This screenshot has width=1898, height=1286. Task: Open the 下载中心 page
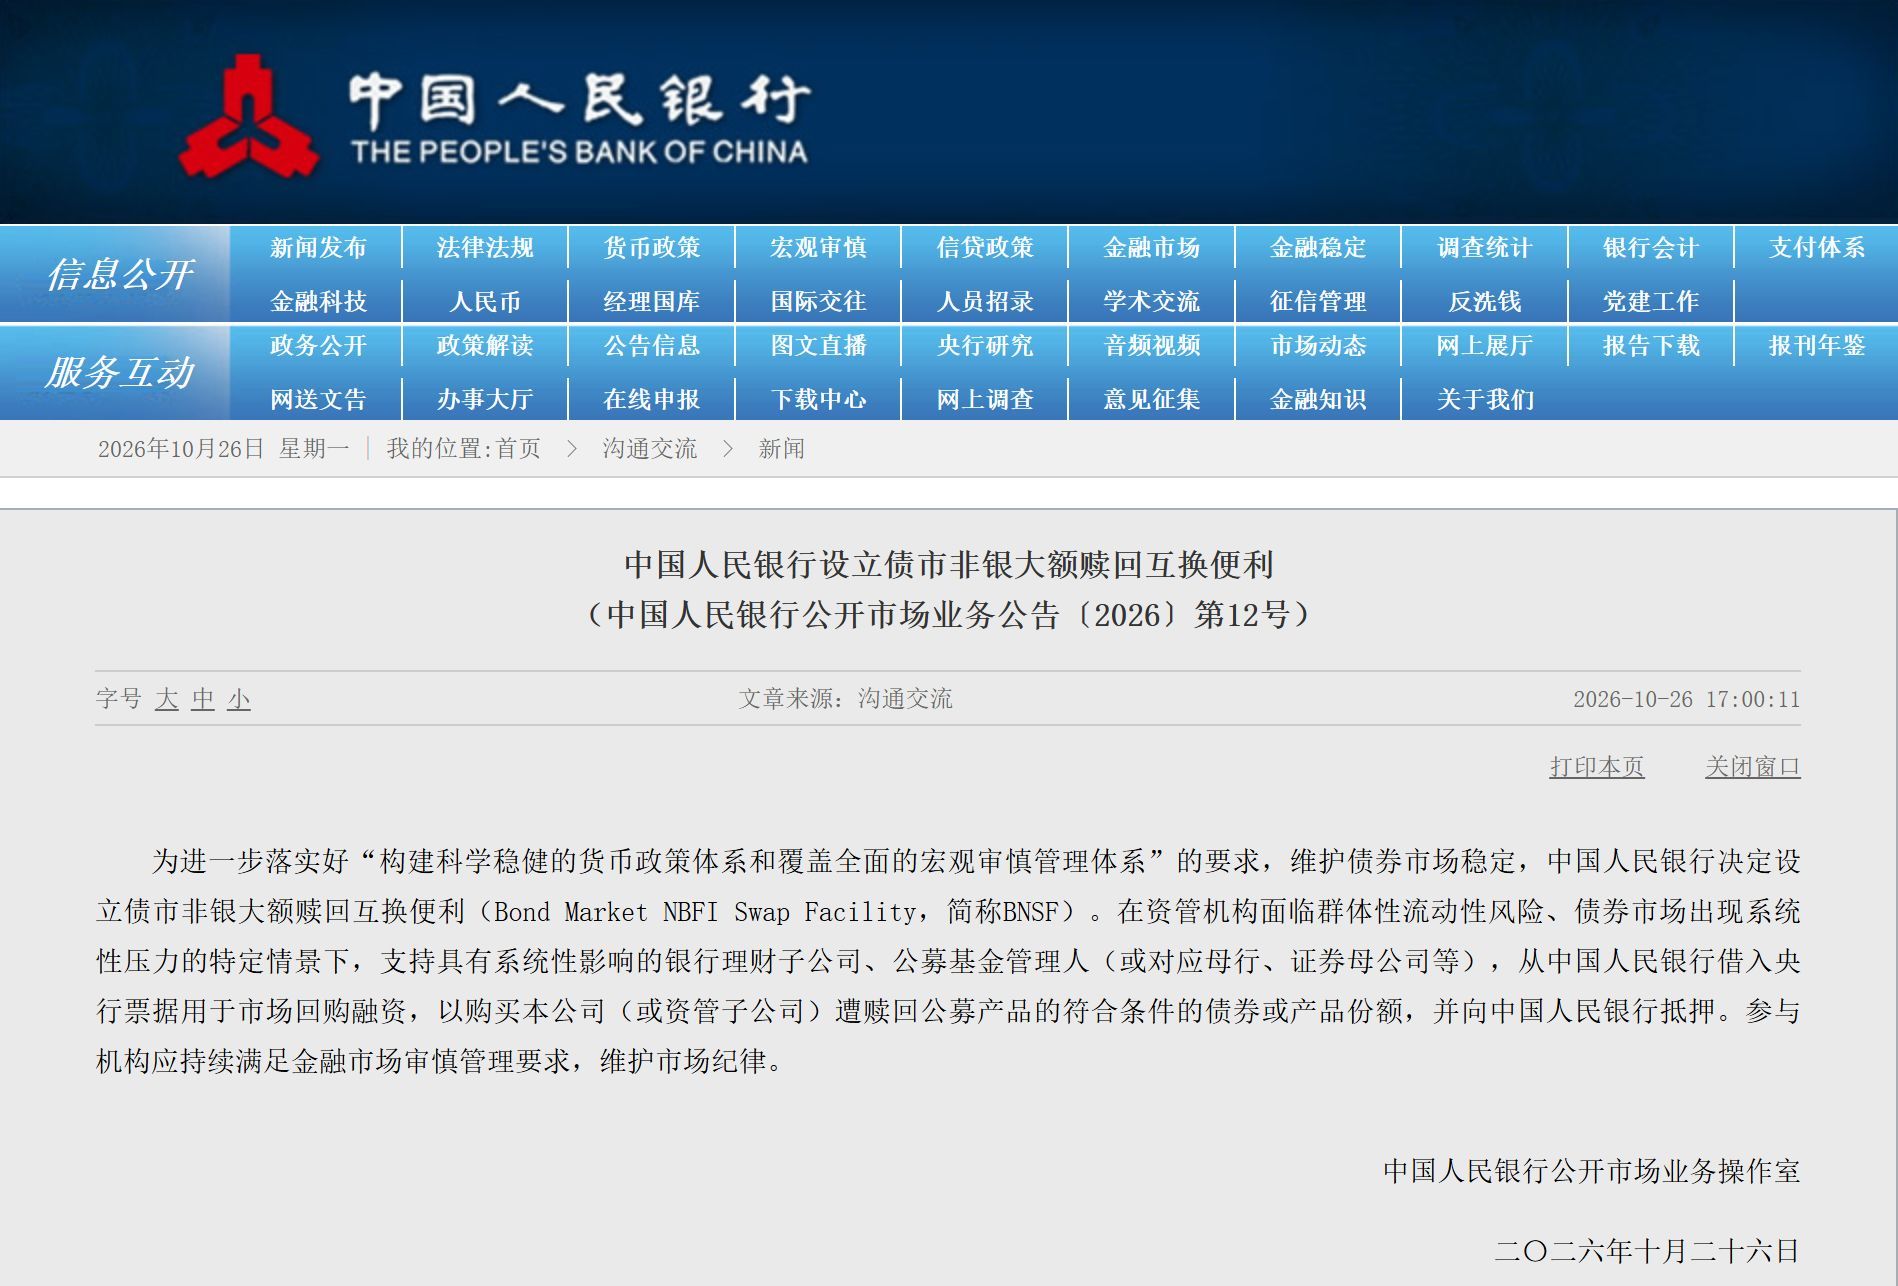[x=818, y=400]
